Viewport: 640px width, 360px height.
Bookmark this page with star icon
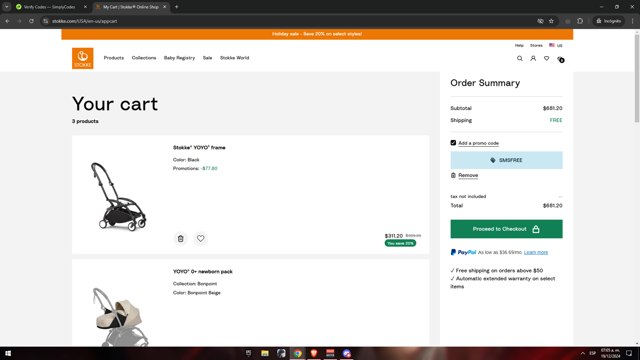pyautogui.click(x=551, y=21)
